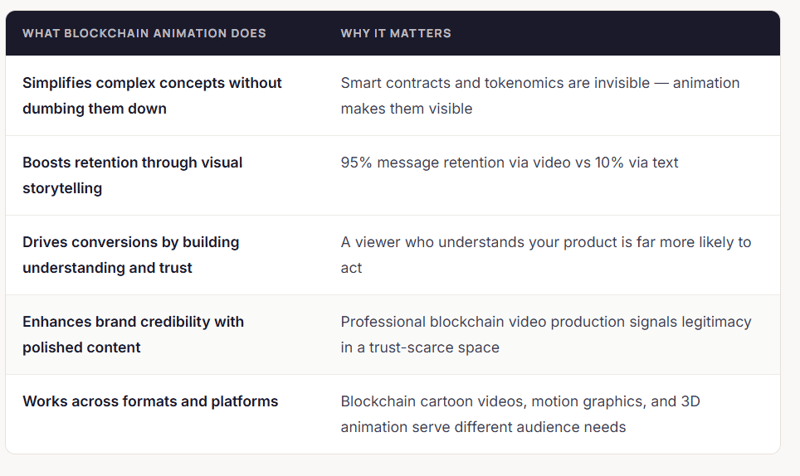Image resolution: width=800 pixels, height=476 pixels.
Task: Click the "polished content" line
Action: coord(81,348)
